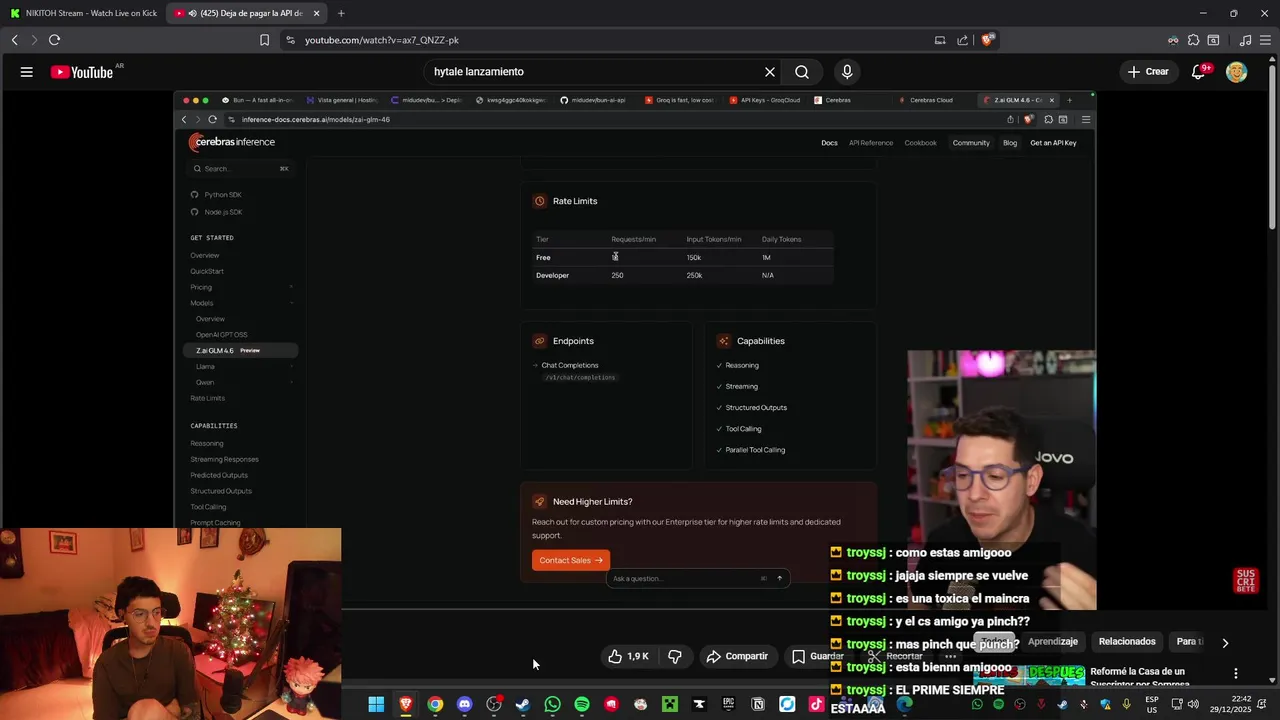
Task: Open the browser sidebar search panel
Action: click(1213, 40)
